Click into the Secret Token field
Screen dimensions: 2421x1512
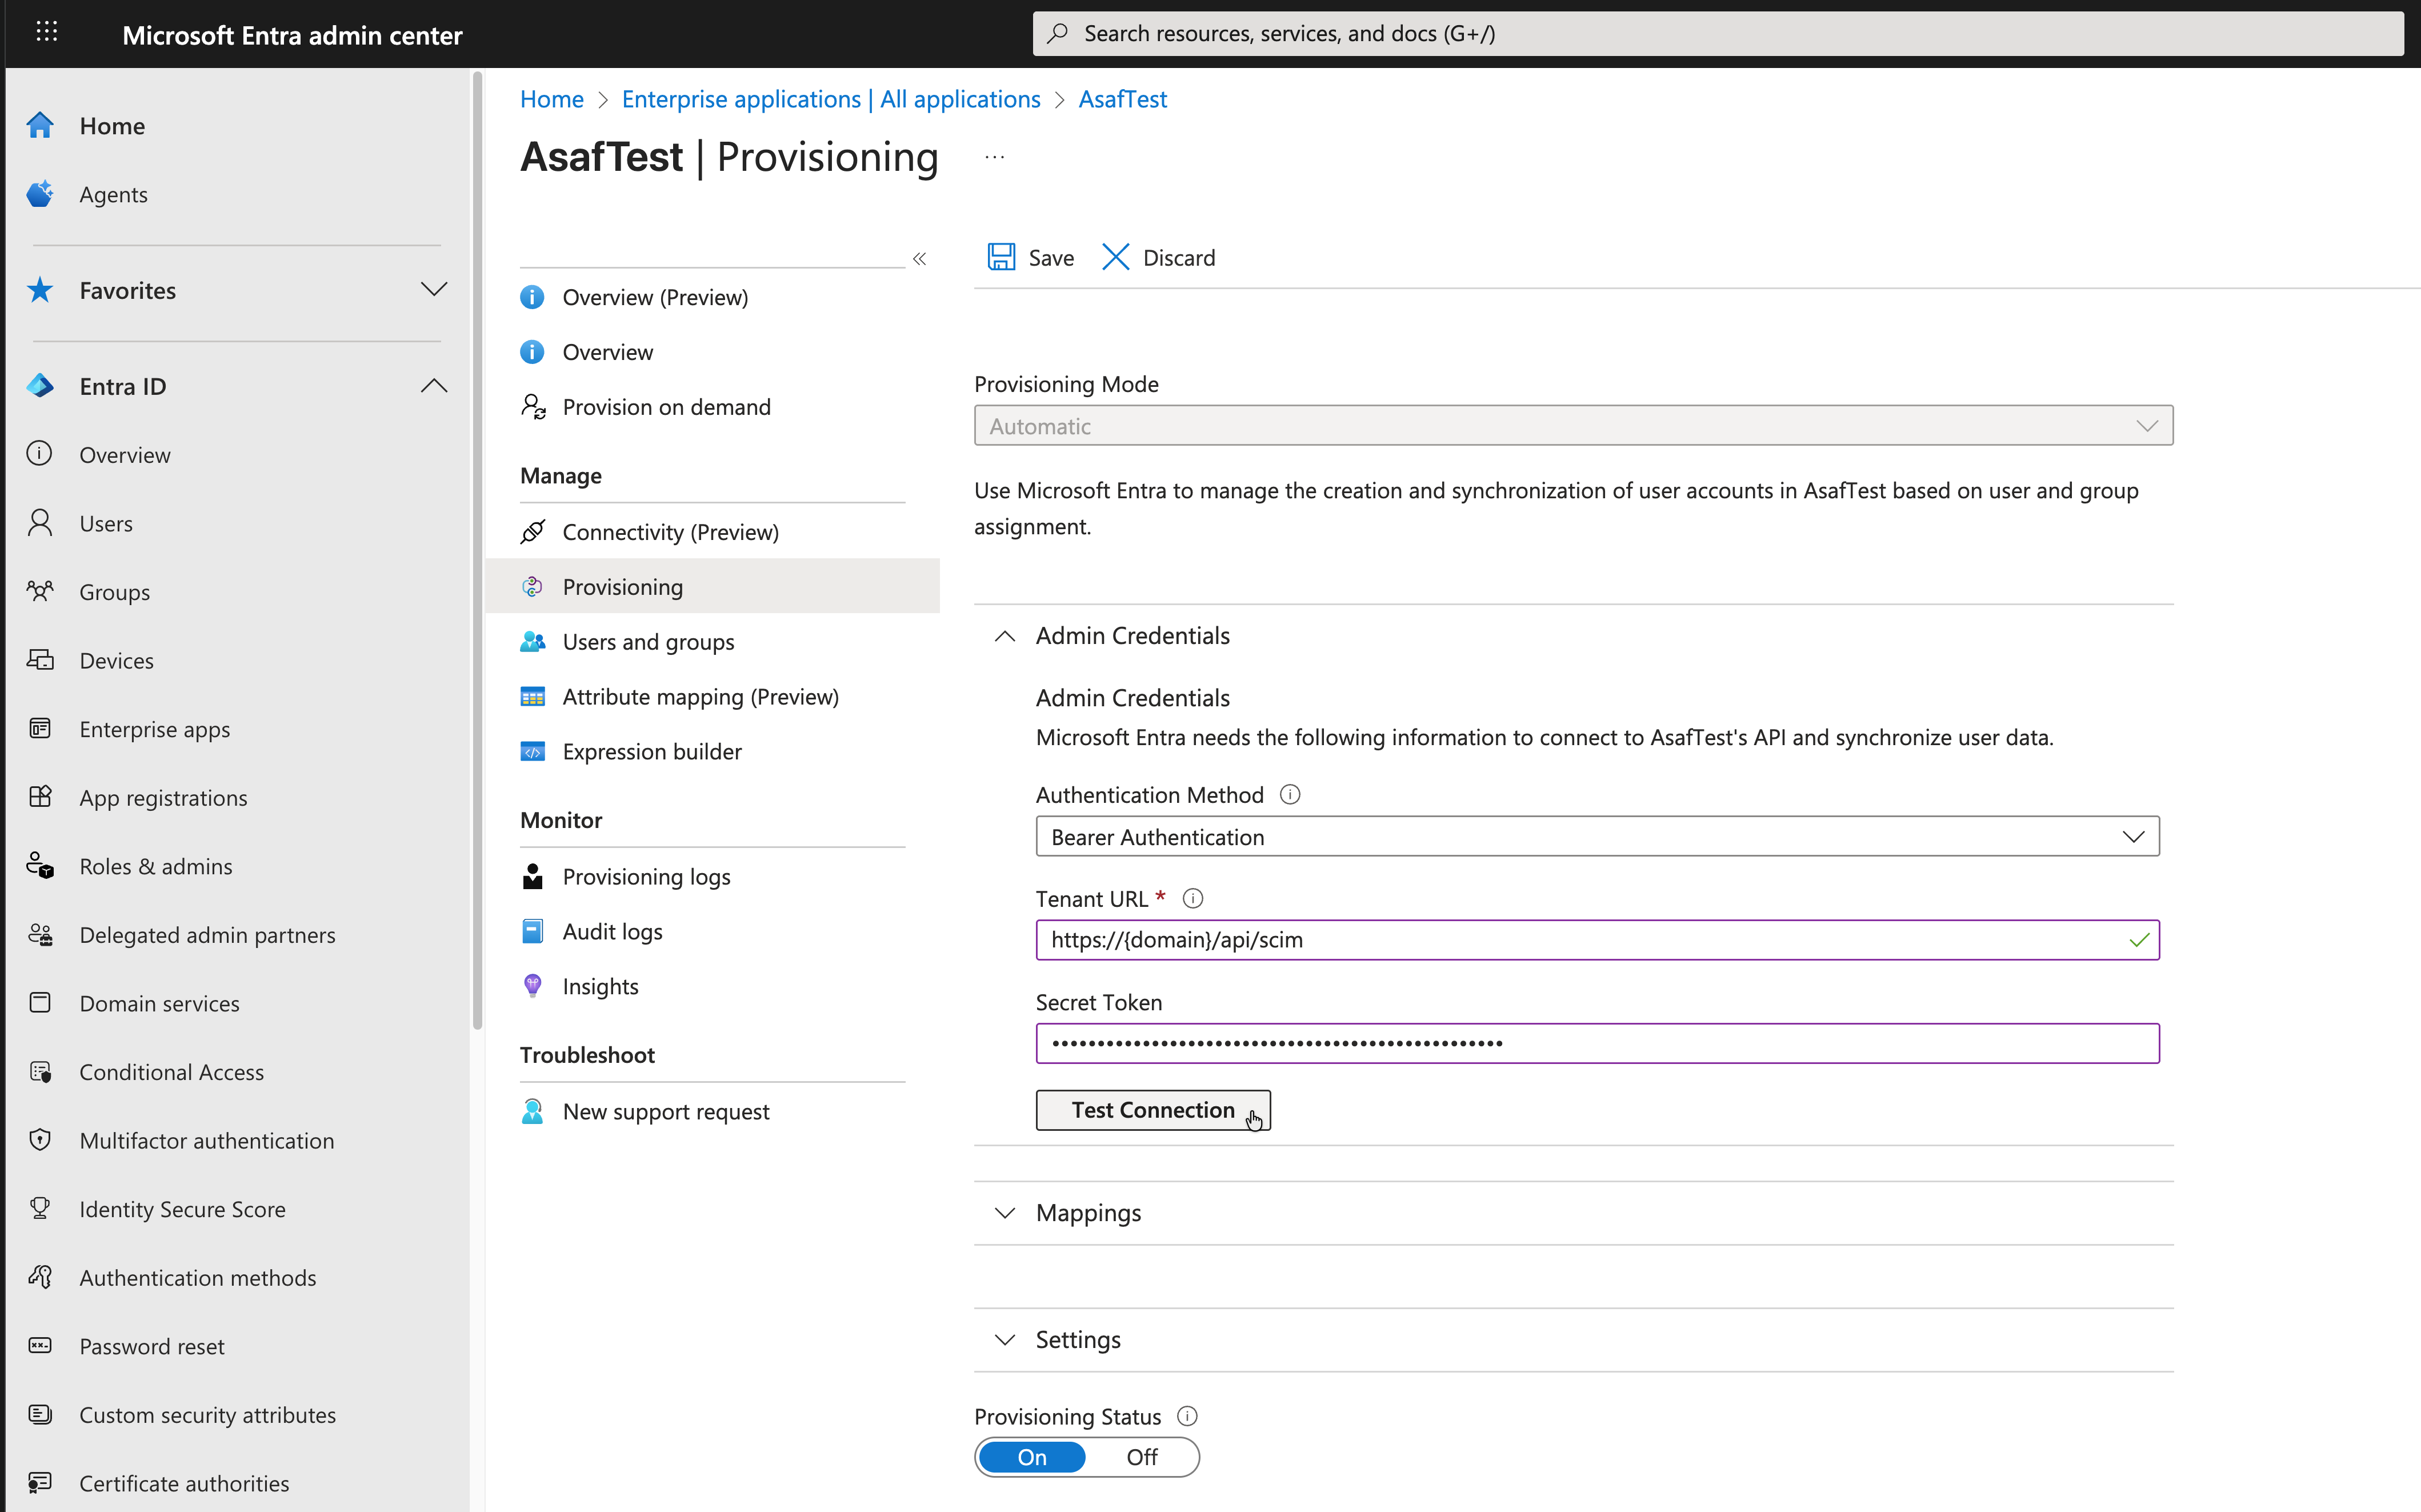(1597, 1043)
